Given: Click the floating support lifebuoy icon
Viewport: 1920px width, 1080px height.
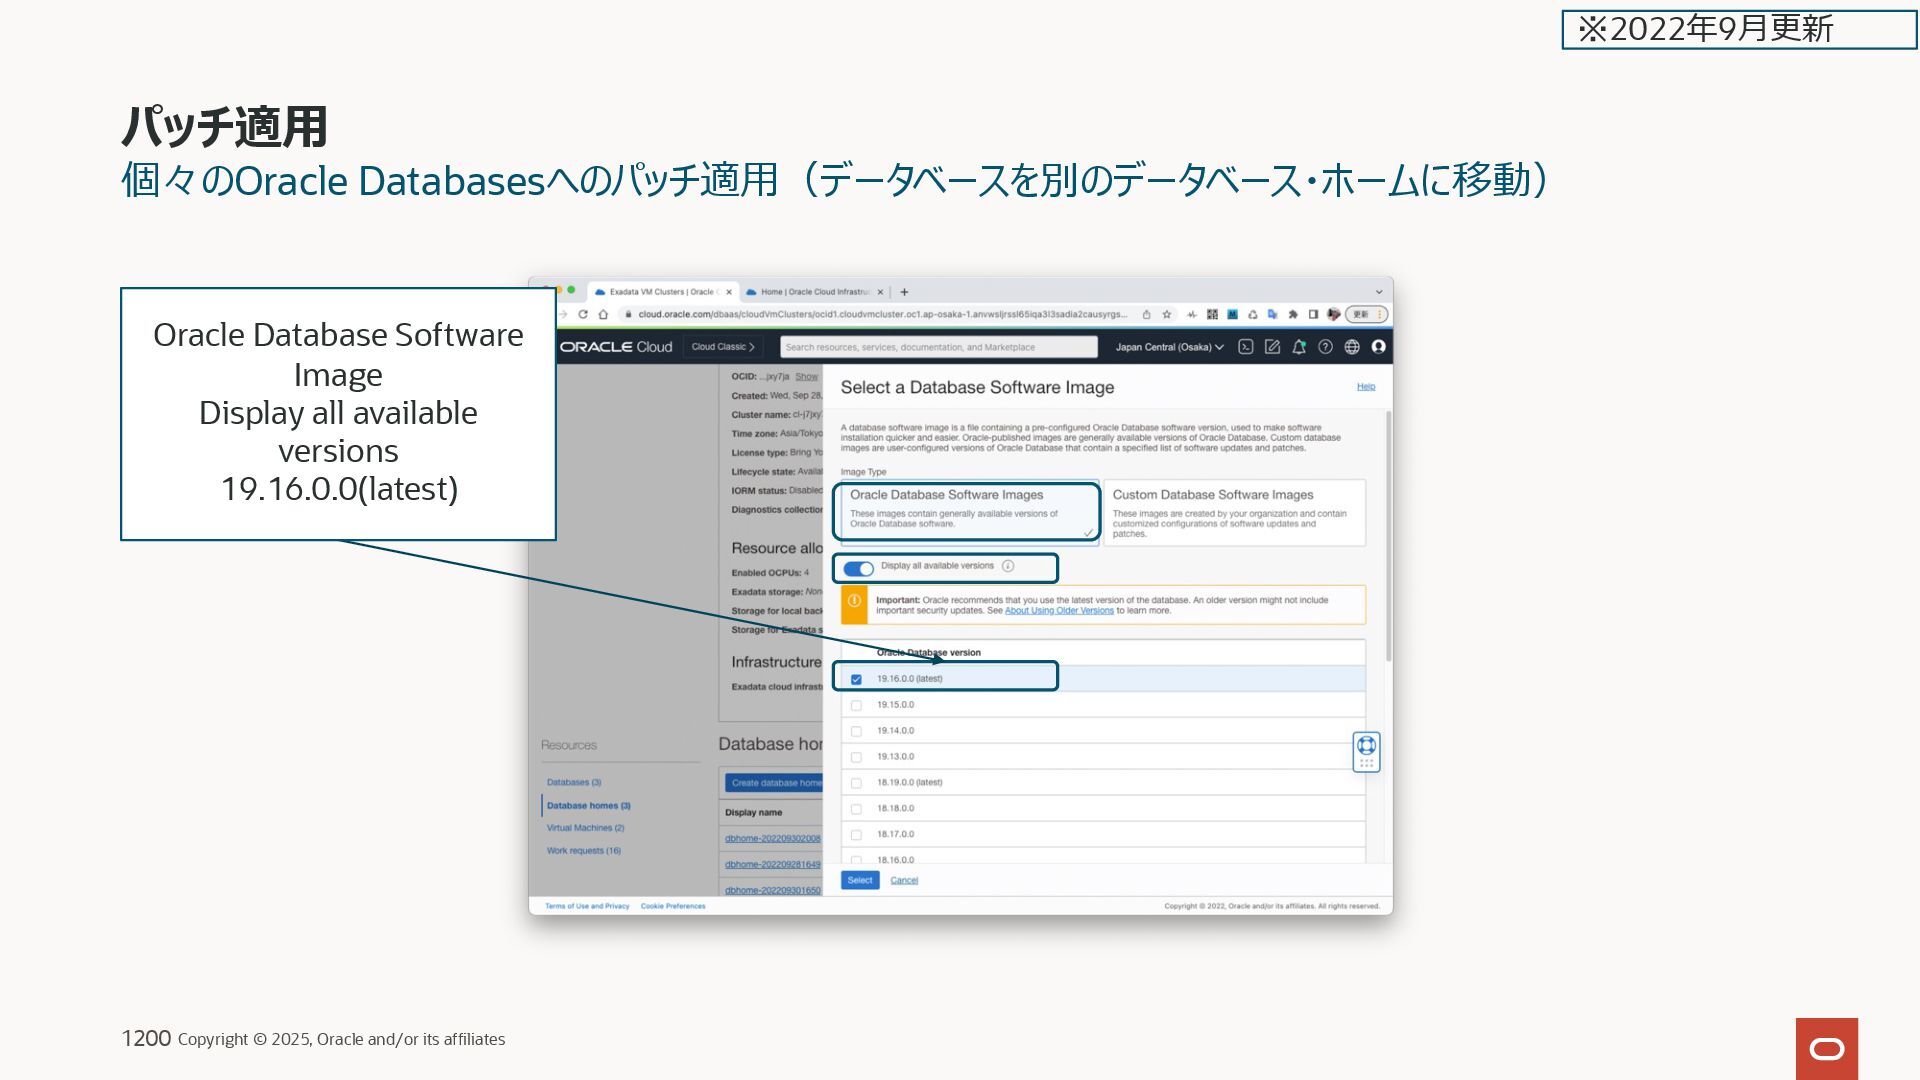Looking at the screenshot, I should 1366,746.
